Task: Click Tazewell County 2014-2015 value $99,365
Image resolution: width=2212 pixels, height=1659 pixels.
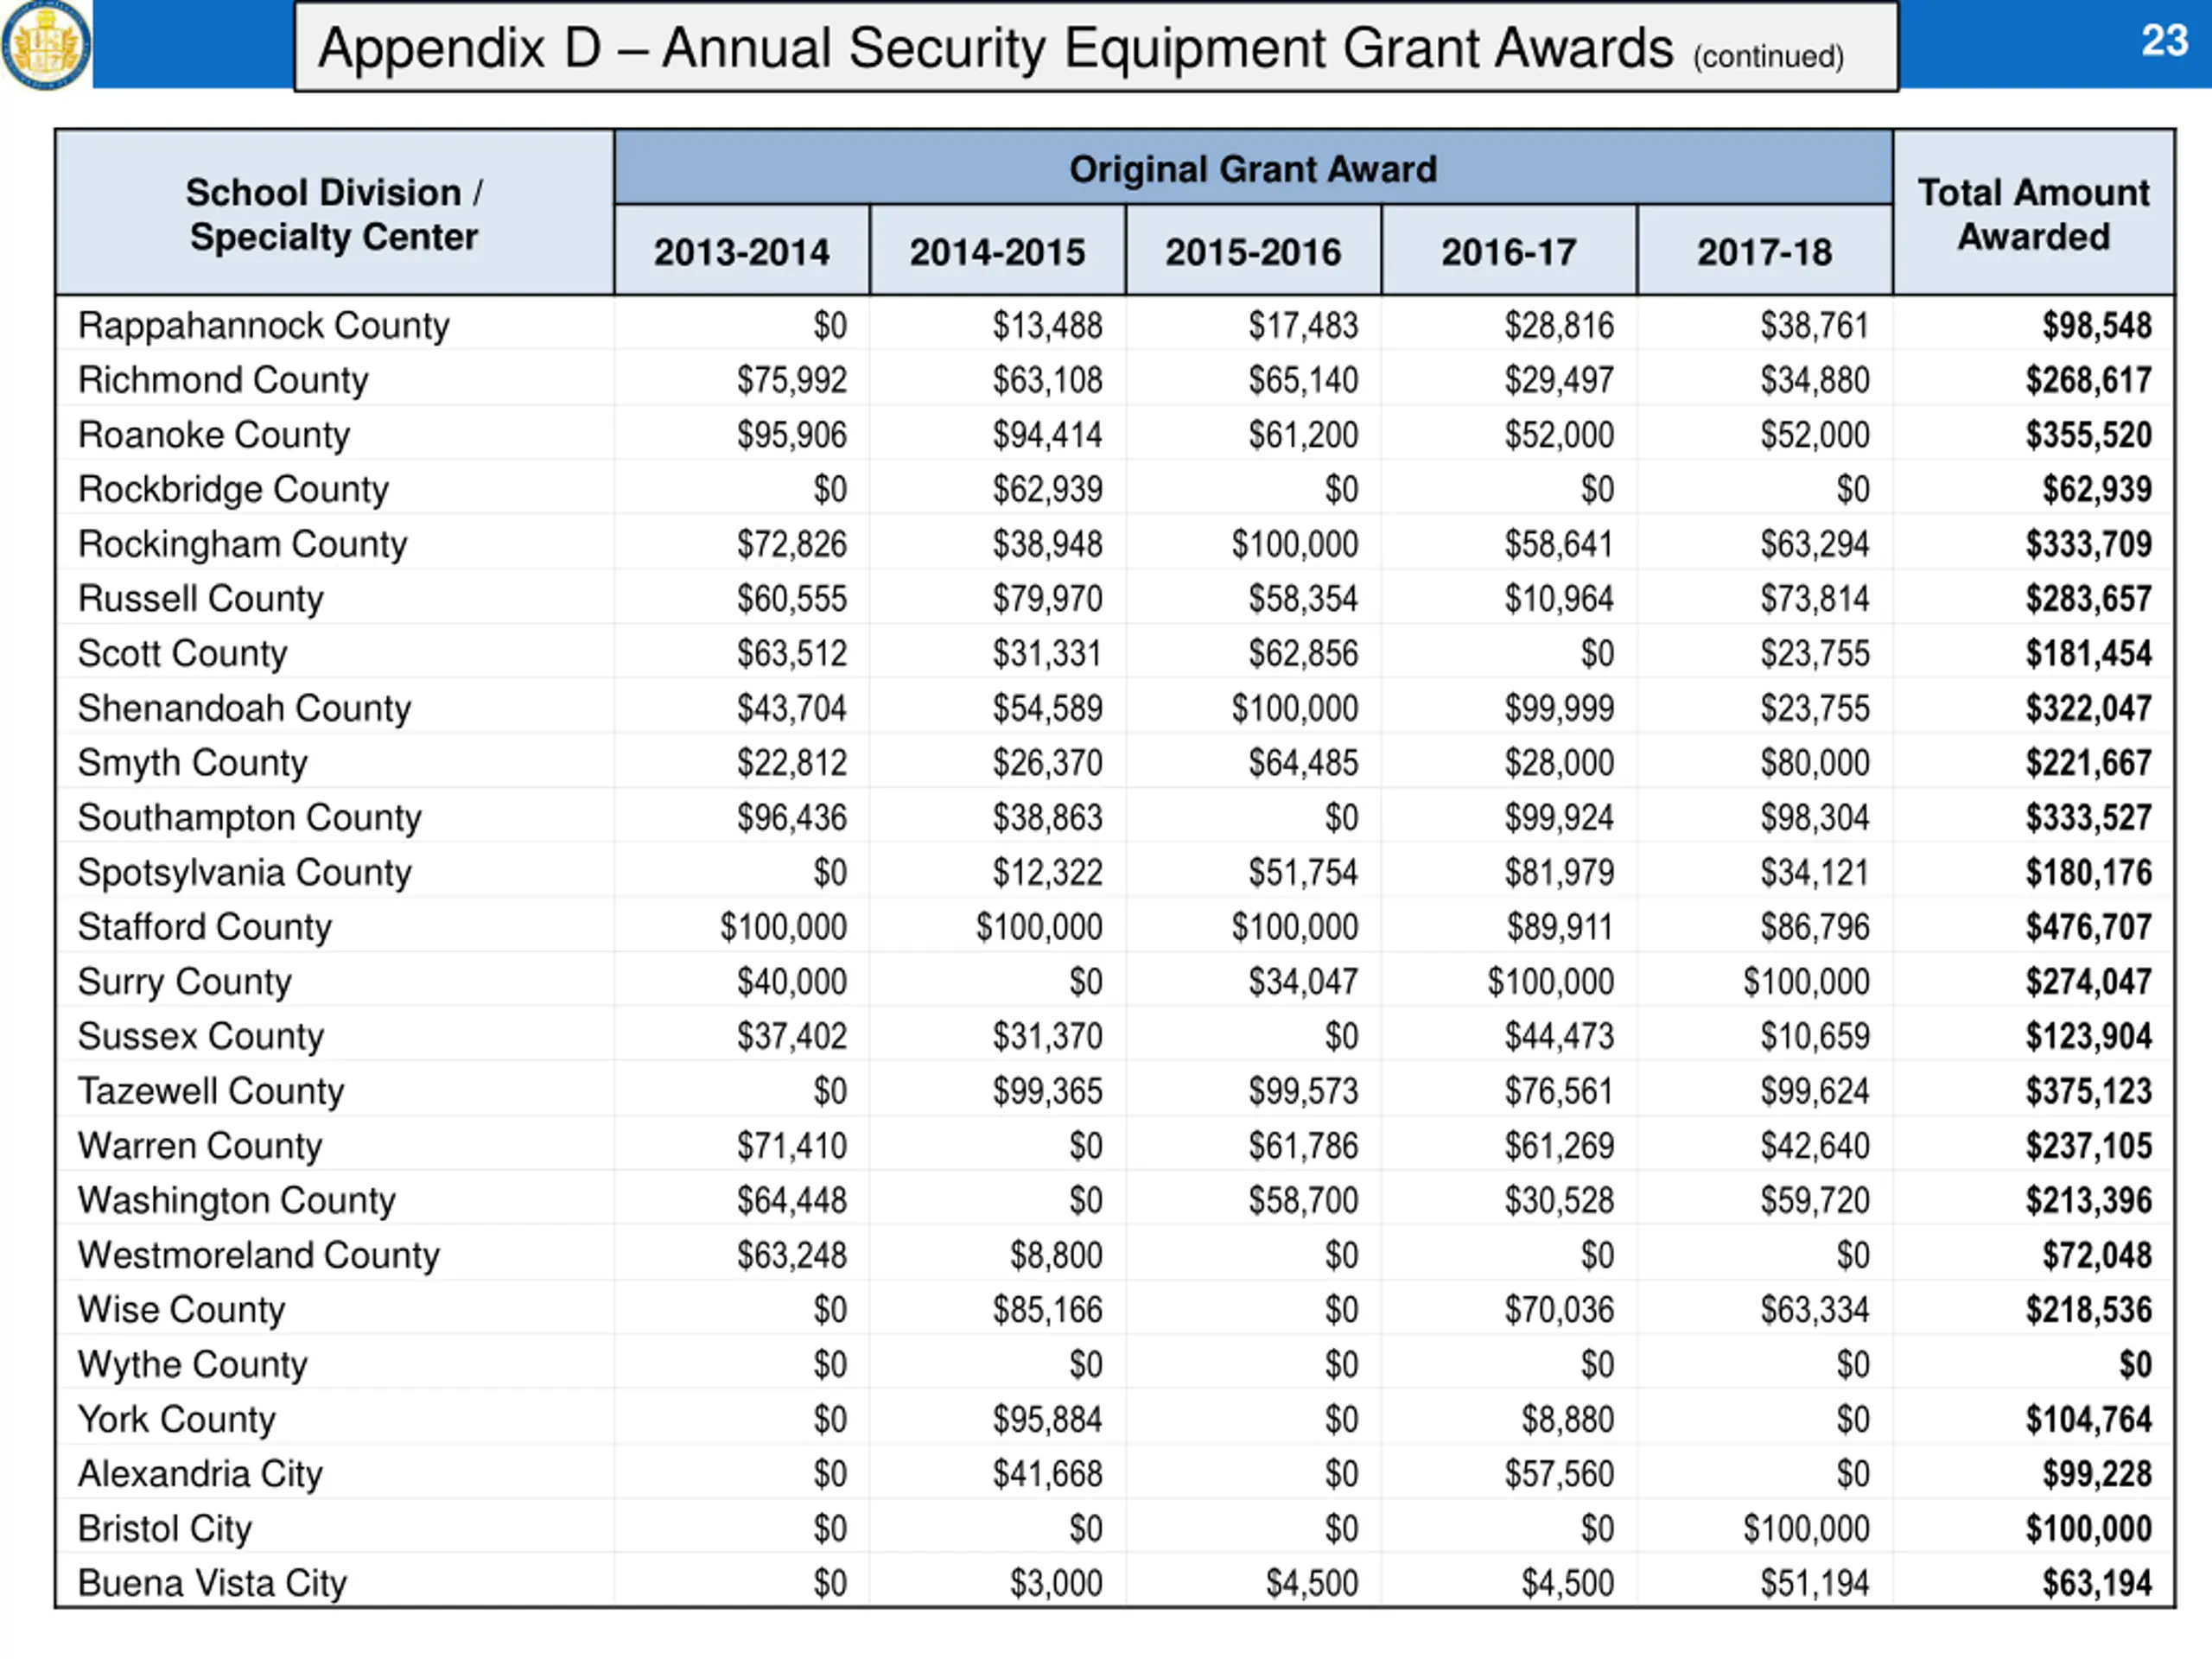Action: pyautogui.click(x=1047, y=1091)
